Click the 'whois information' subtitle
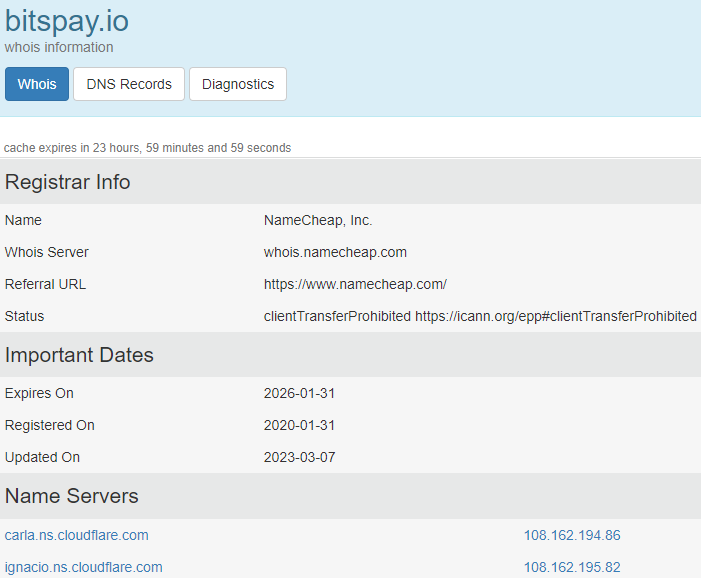This screenshot has height=578, width=701. (x=59, y=47)
